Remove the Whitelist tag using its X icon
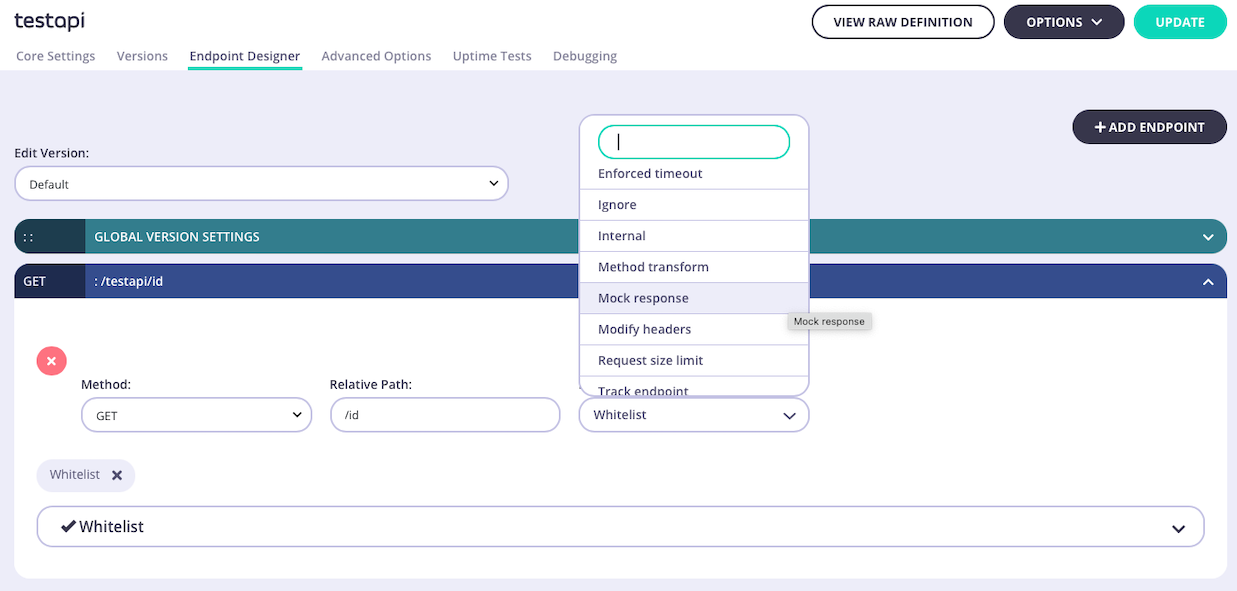 (116, 475)
